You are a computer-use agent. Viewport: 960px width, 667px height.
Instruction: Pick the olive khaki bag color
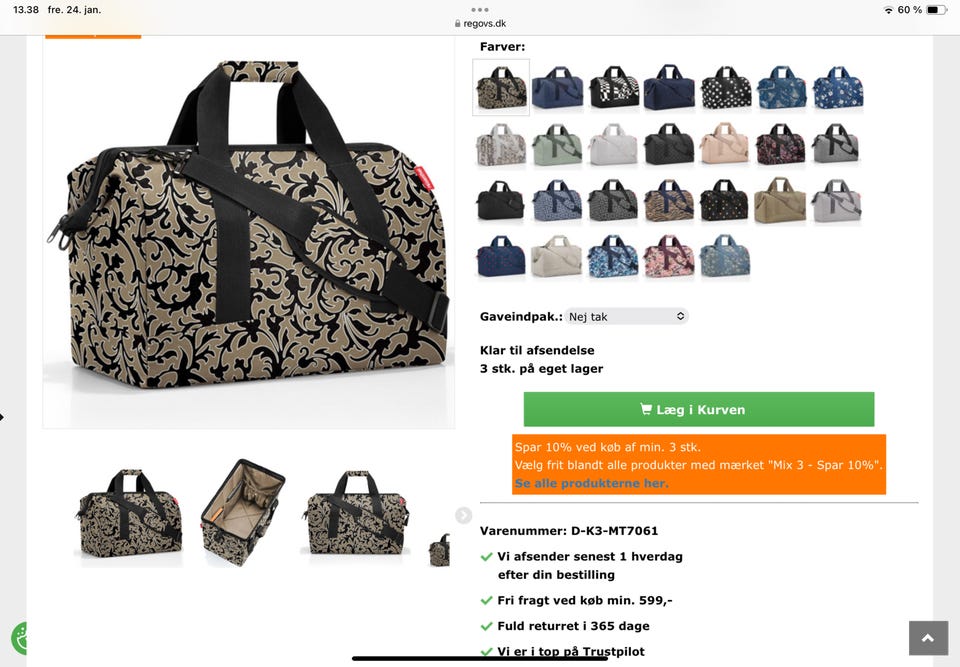click(780, 200)
